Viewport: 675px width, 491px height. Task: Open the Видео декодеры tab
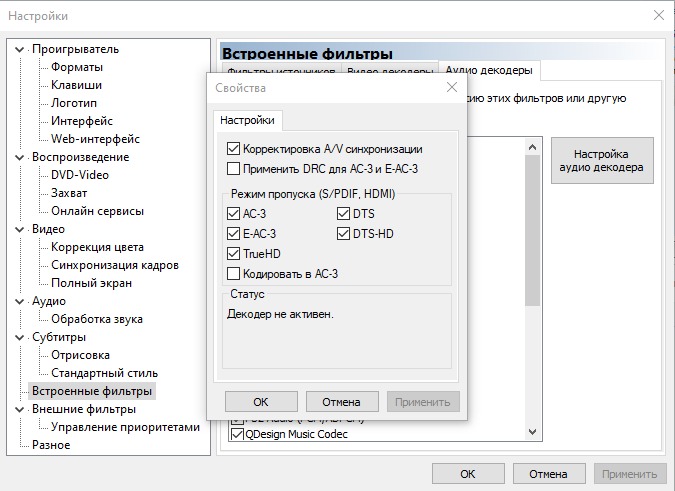point(390,71)
